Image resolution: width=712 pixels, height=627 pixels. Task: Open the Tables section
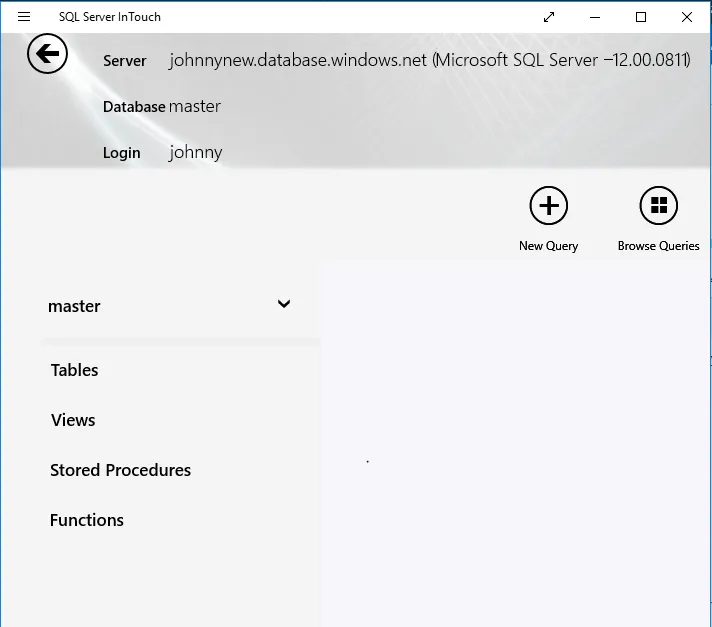coord(74,370)
